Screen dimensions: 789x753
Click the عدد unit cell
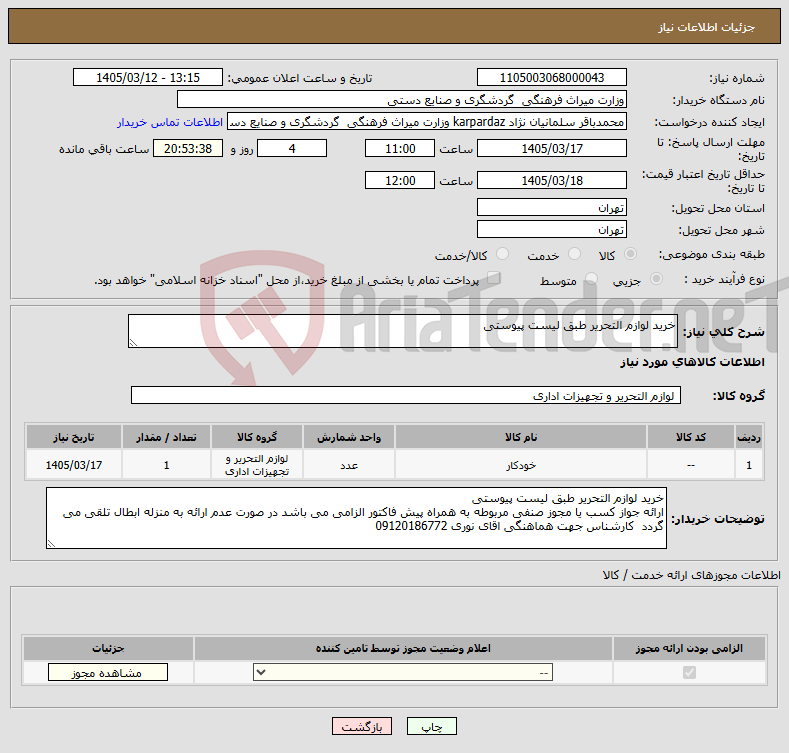point(349,465)
